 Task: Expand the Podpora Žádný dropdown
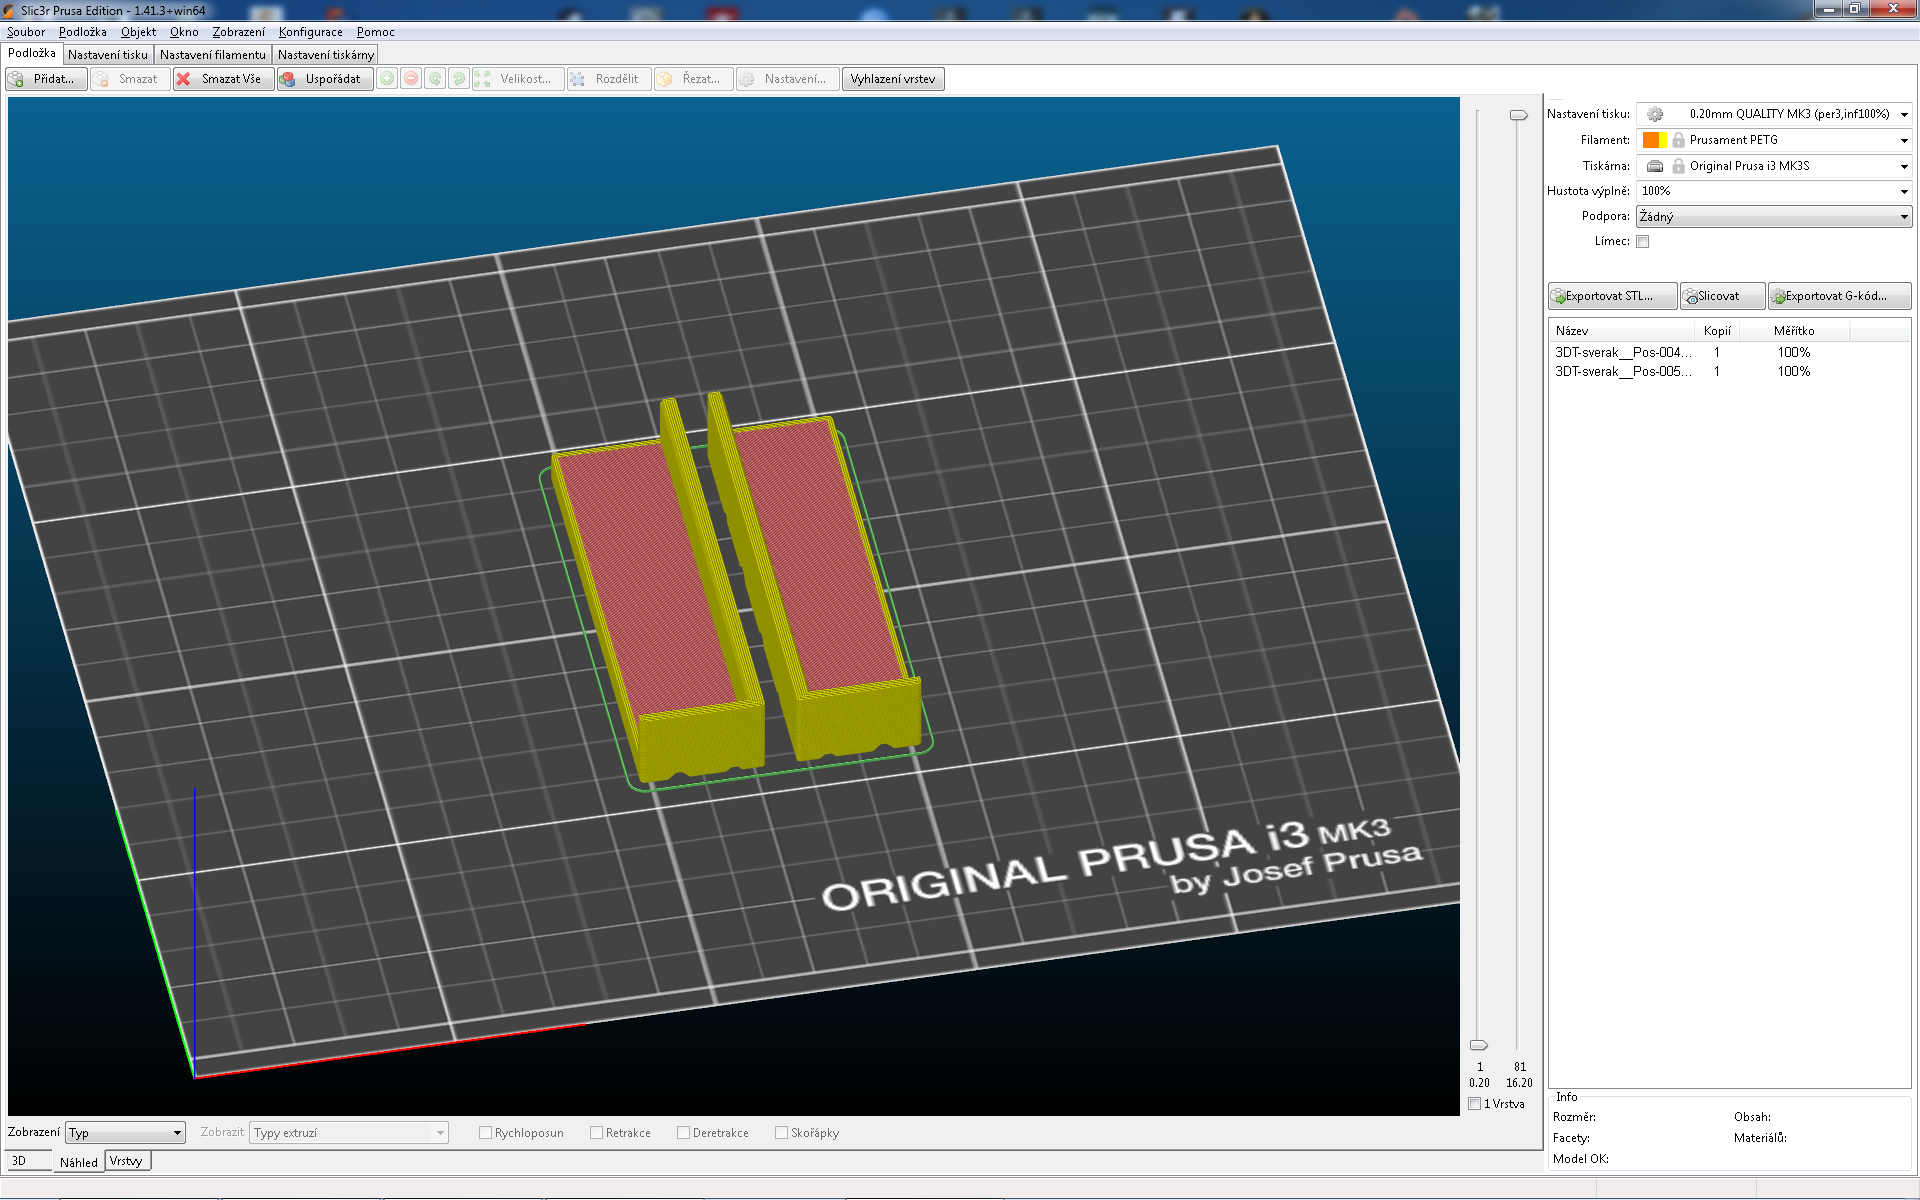pyautogui.click(x=1775, y=216)
